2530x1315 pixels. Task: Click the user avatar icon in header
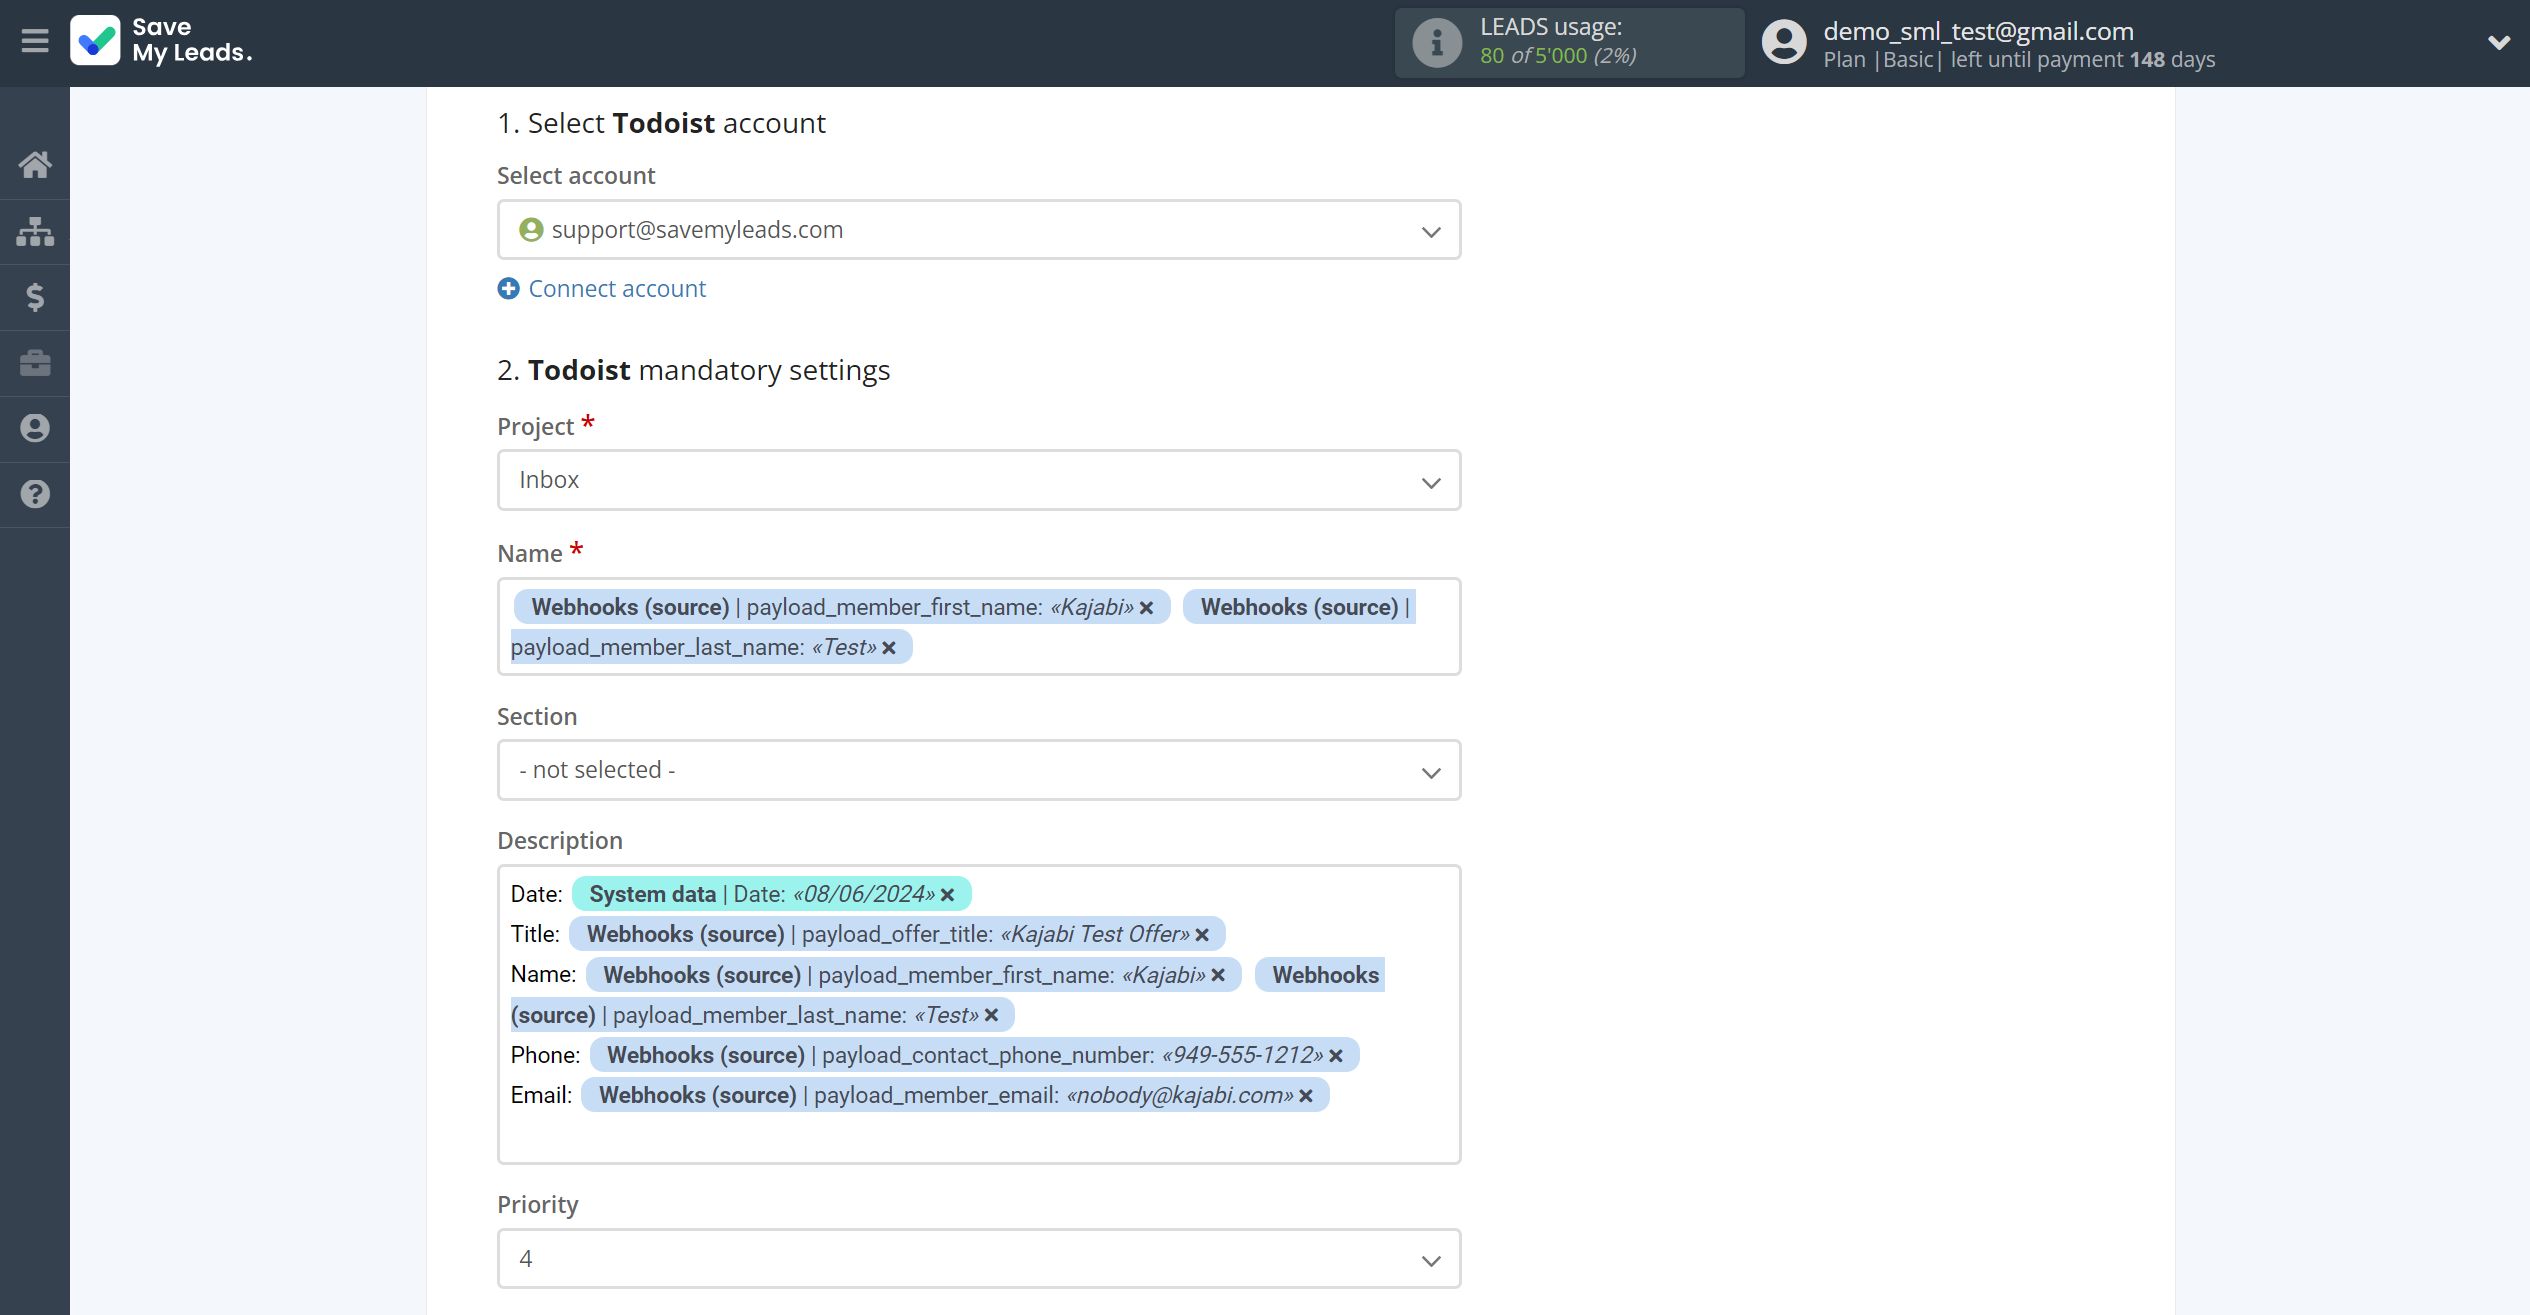pyautogui.click(x=1784, y=43)
